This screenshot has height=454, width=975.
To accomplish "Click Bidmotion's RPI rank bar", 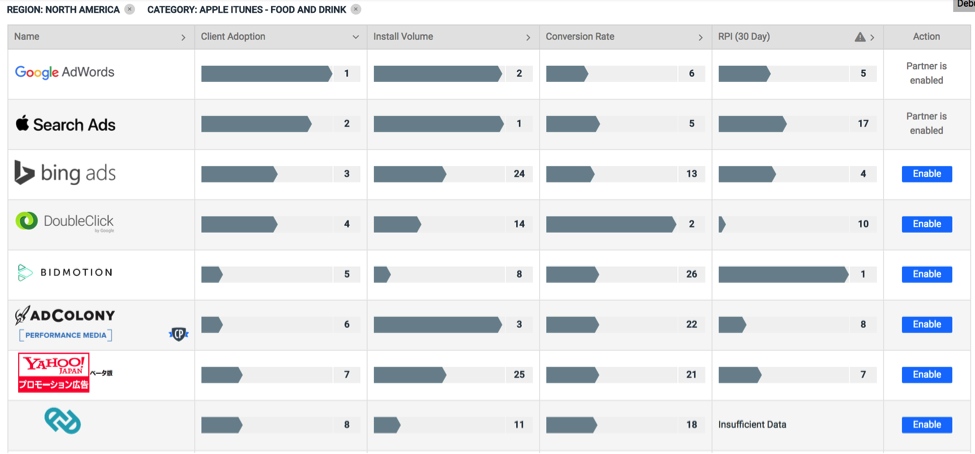I will tap(783, 274).
